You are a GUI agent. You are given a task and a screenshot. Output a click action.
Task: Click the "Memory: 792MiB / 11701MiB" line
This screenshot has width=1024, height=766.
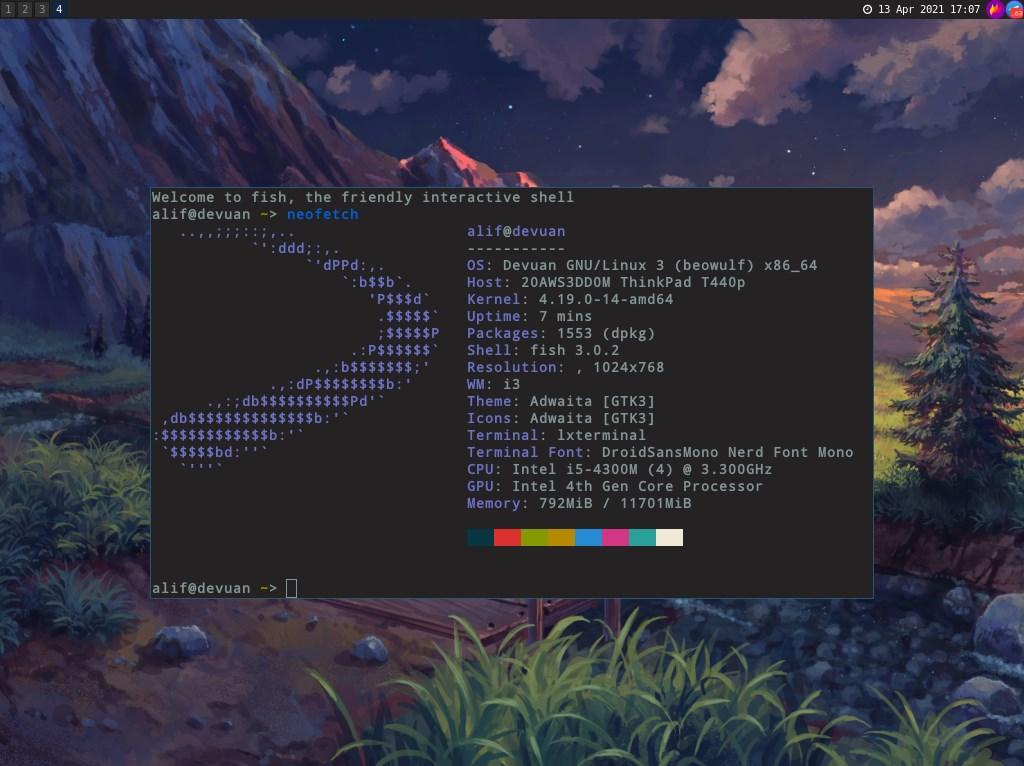579,503
